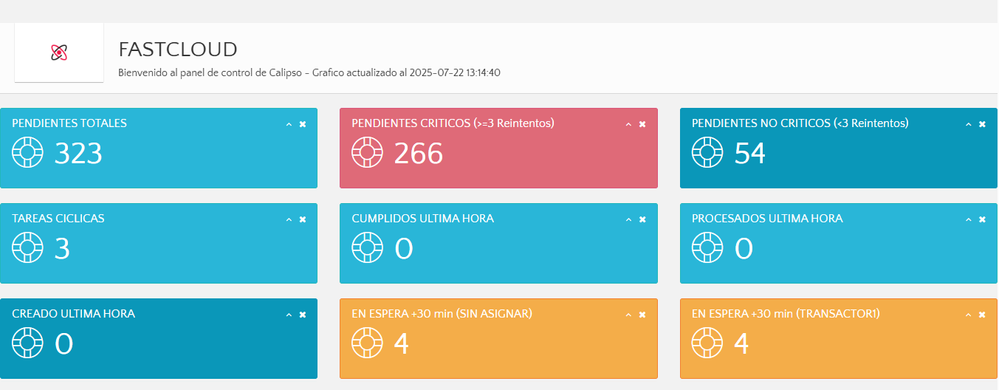Close the CUMPLIDOS ULTIMA HORA card

[x=642, y=219]
